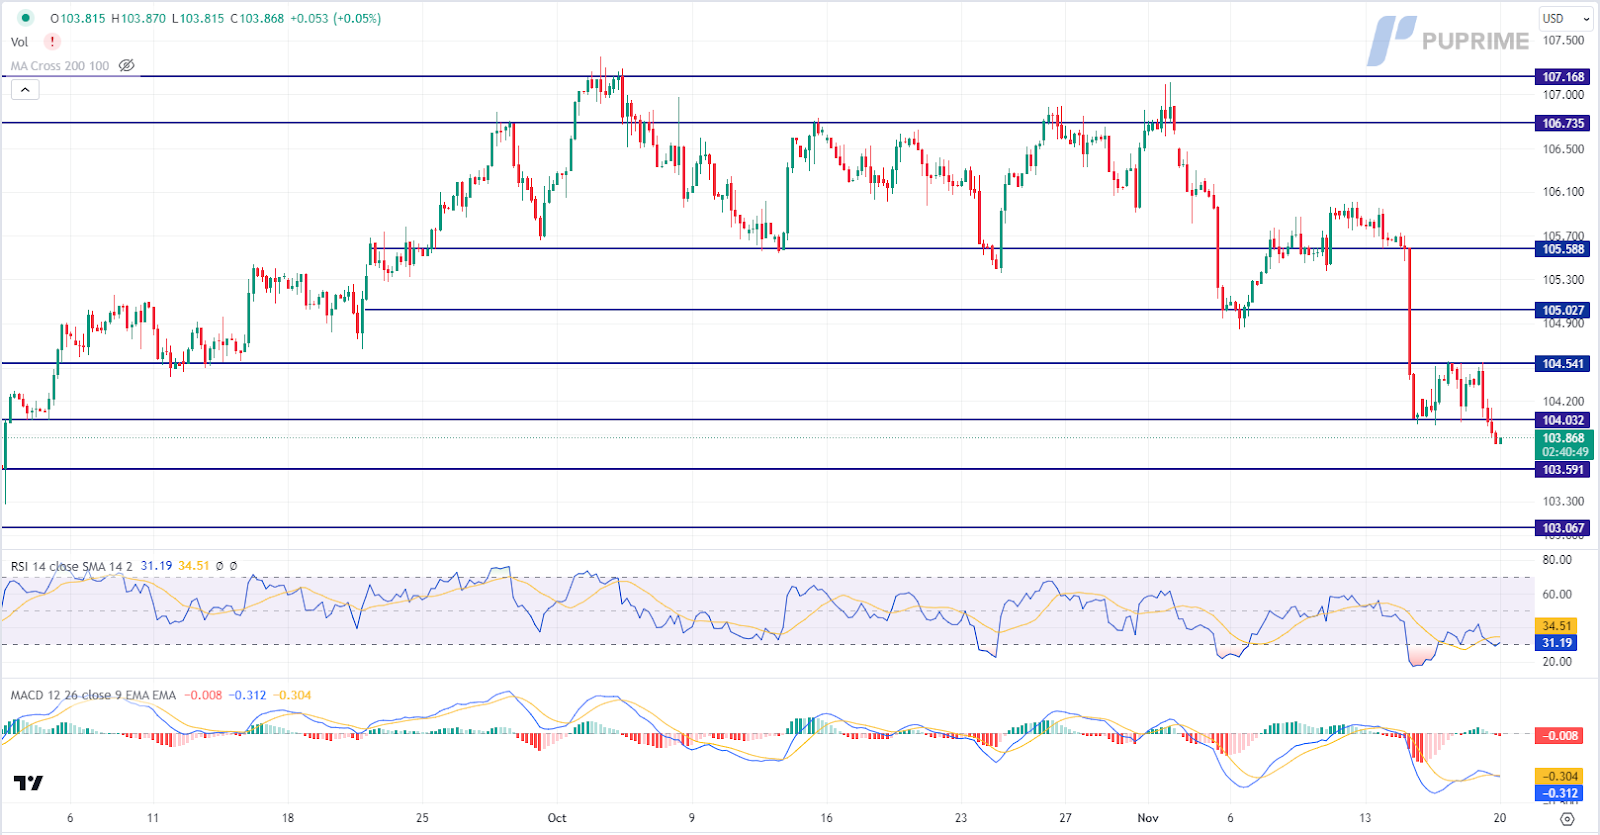
Task: Click the first ∅ symbol in RSI legend
Action: [220, 566]
